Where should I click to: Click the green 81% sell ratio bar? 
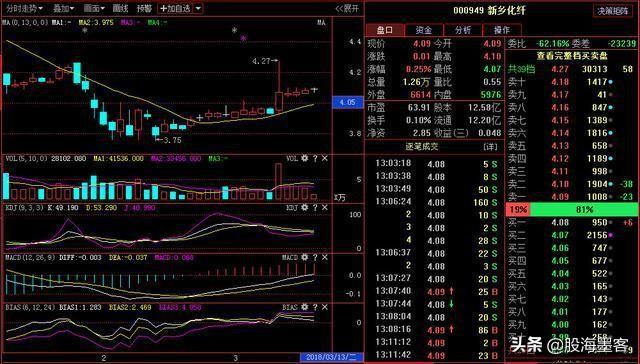(x=584, y=210)
